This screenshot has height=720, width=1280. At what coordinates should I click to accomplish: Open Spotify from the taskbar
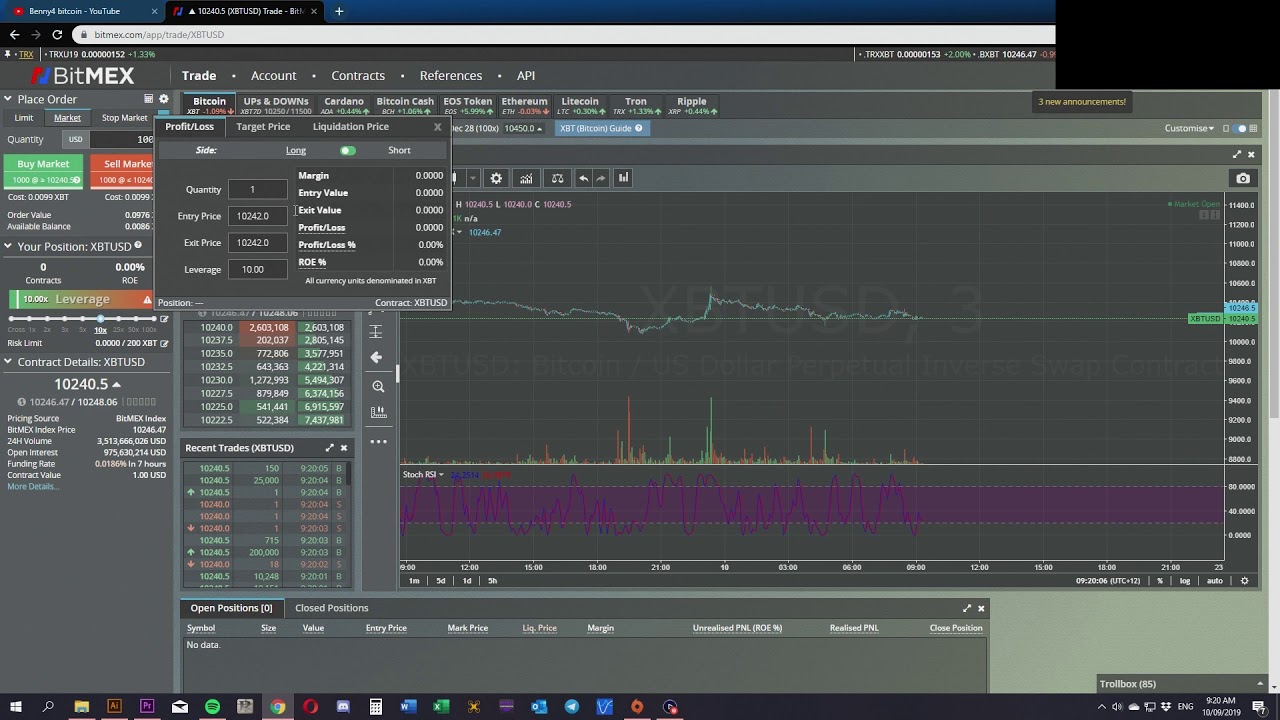pyautogui.click(x=212, y=707)
